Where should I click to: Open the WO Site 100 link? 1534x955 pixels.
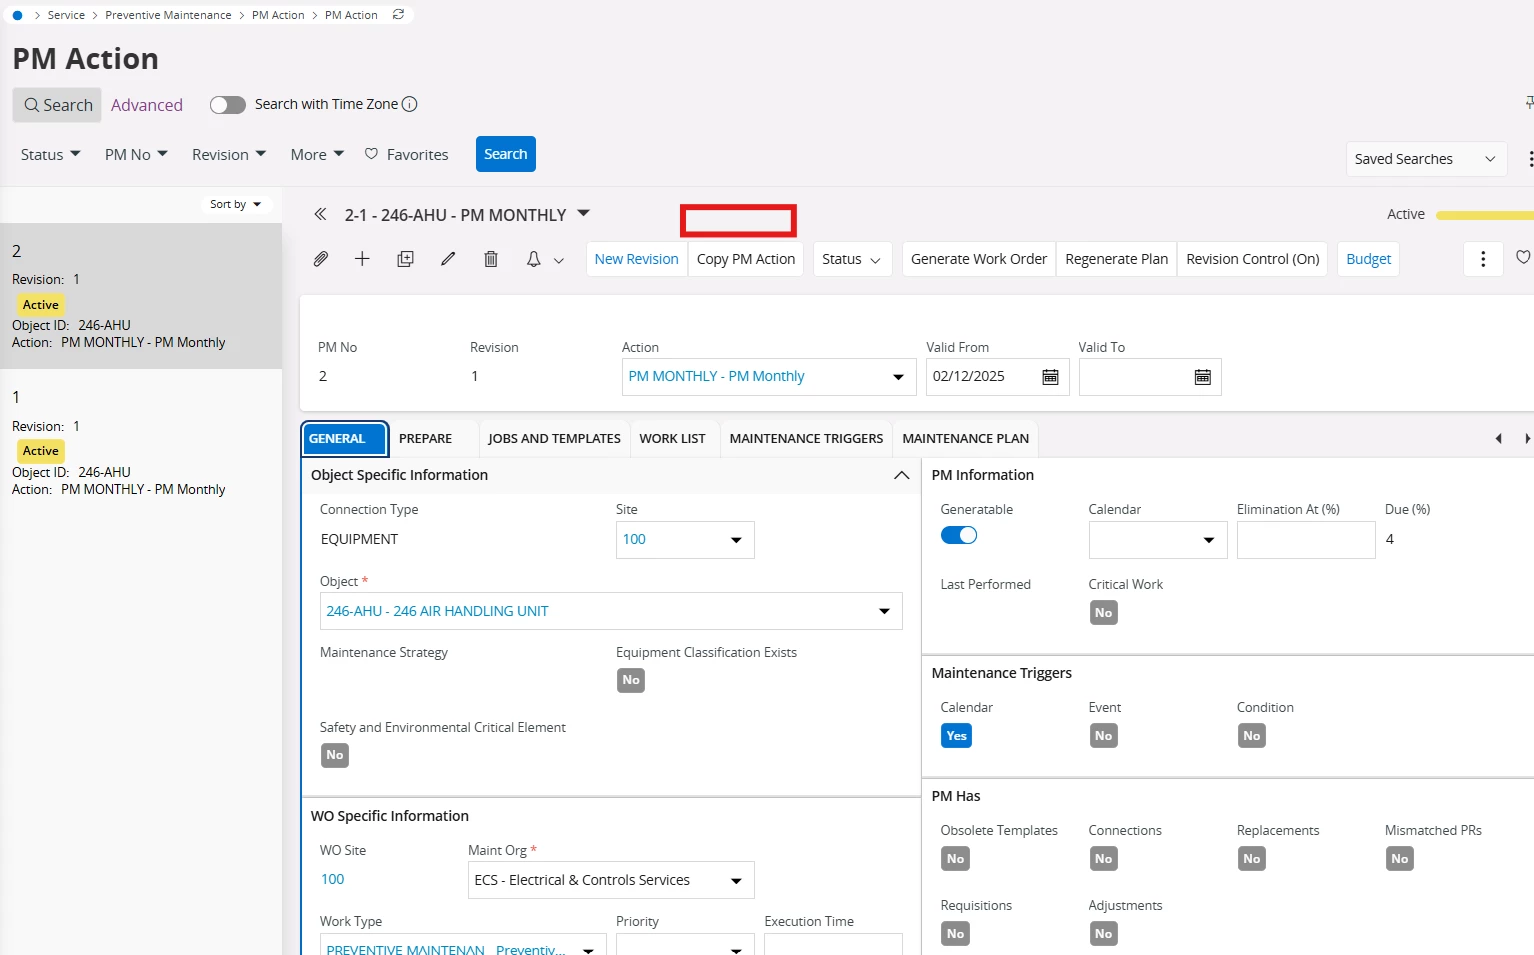332,879
